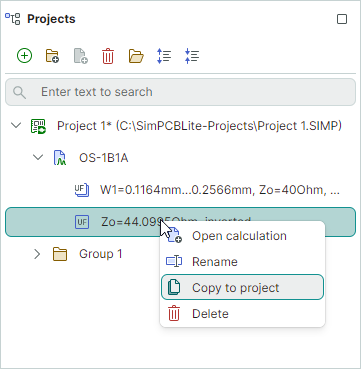The image size is (361, 369).
Task: Click the Rename menu icon
Action: 174,261
